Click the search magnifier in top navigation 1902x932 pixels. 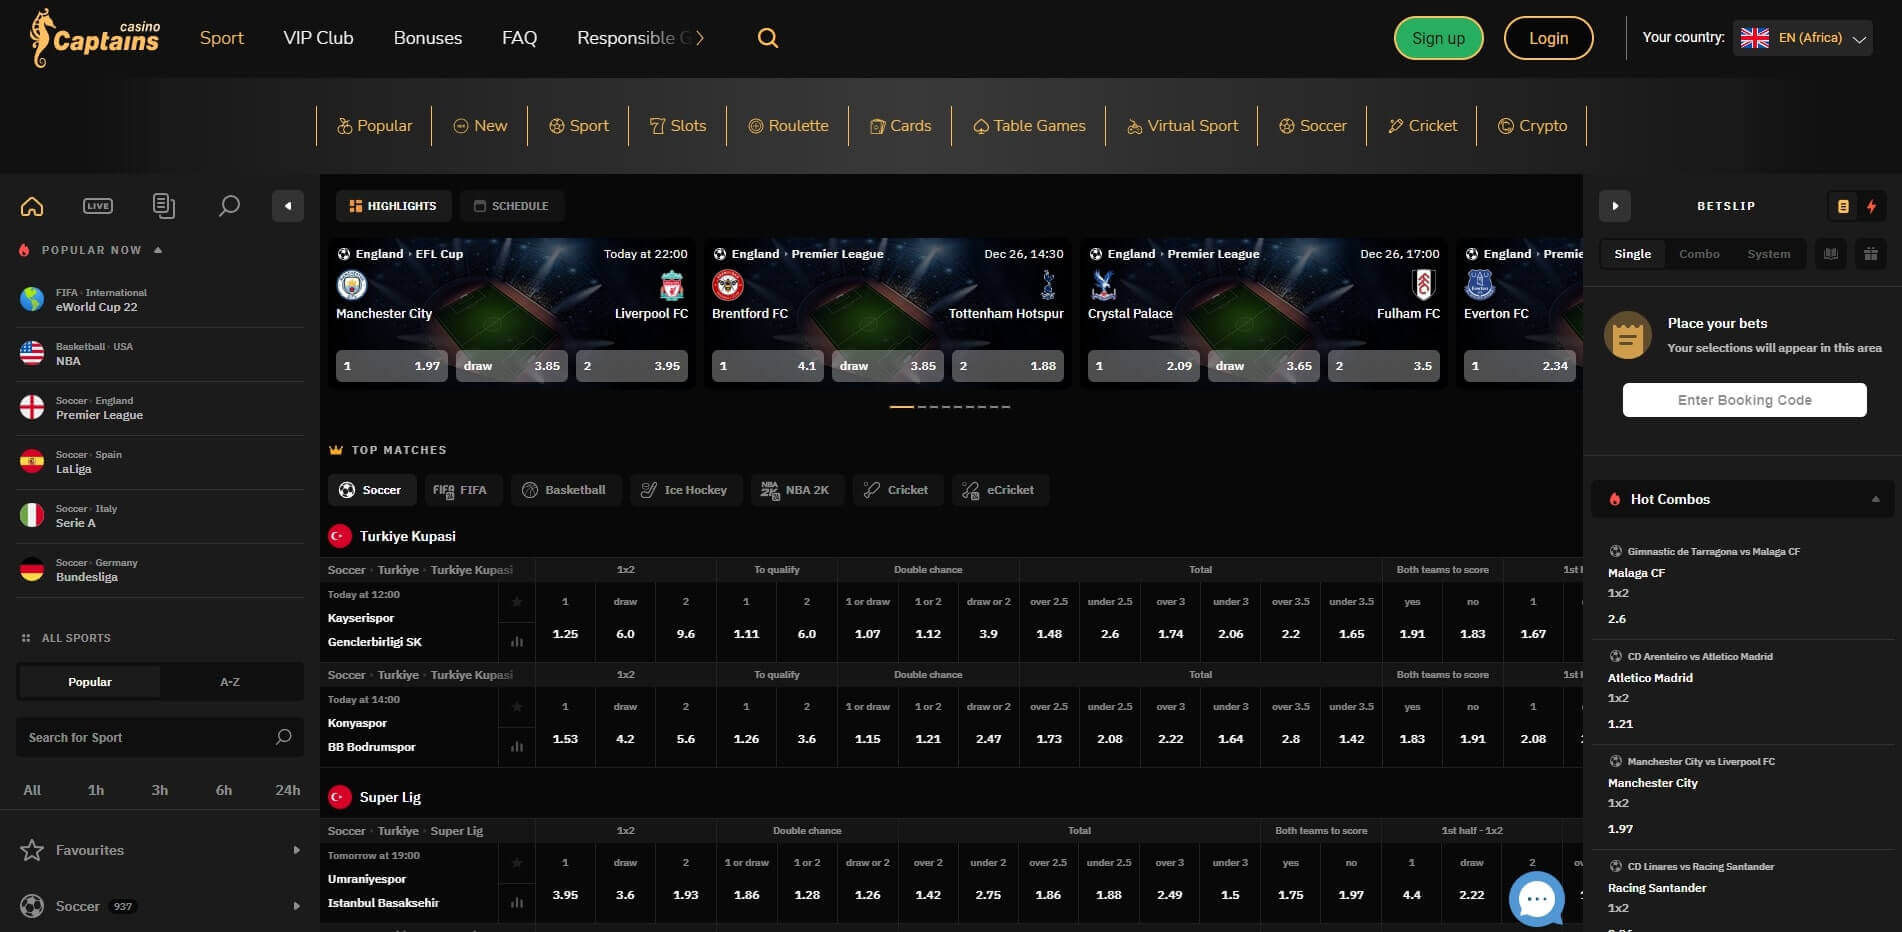(767, 38)
